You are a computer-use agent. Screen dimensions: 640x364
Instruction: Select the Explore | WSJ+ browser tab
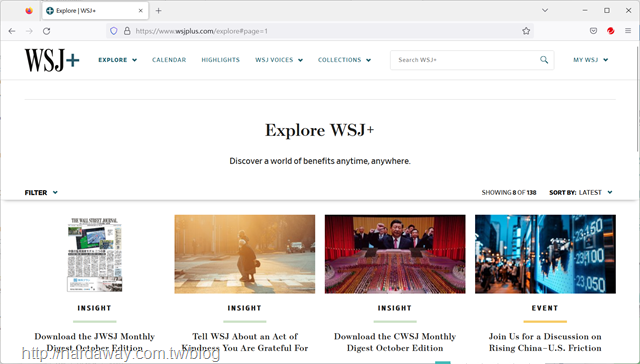point(95,11)
